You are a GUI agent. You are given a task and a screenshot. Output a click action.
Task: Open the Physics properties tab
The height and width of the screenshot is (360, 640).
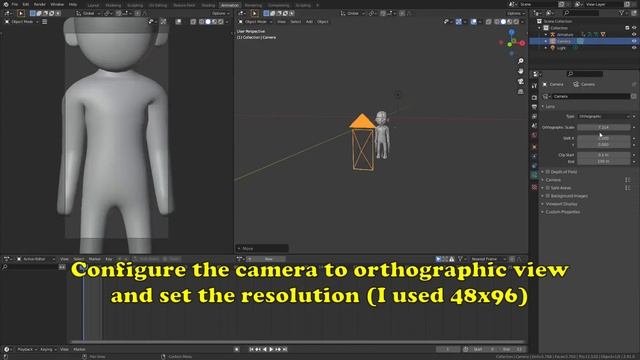[x=534, y=156]
